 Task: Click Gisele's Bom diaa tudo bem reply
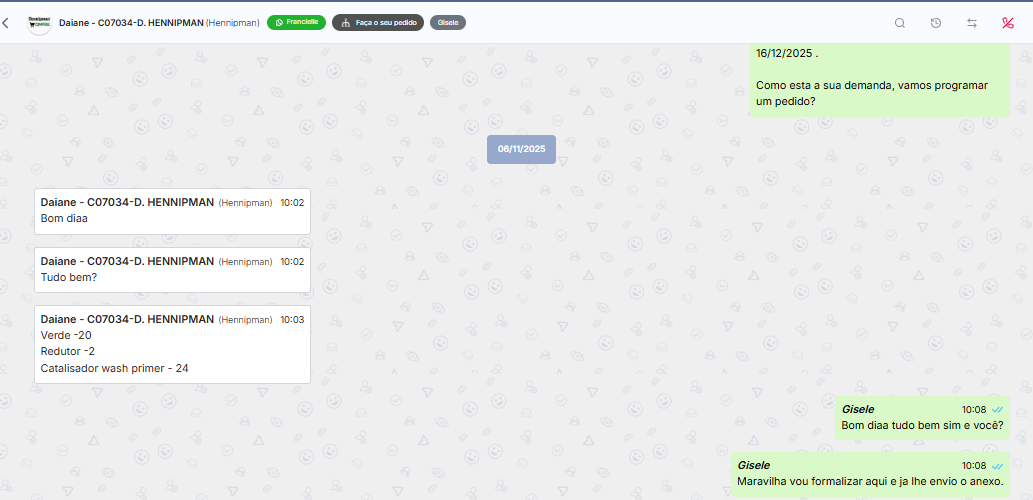pos(922,418)
